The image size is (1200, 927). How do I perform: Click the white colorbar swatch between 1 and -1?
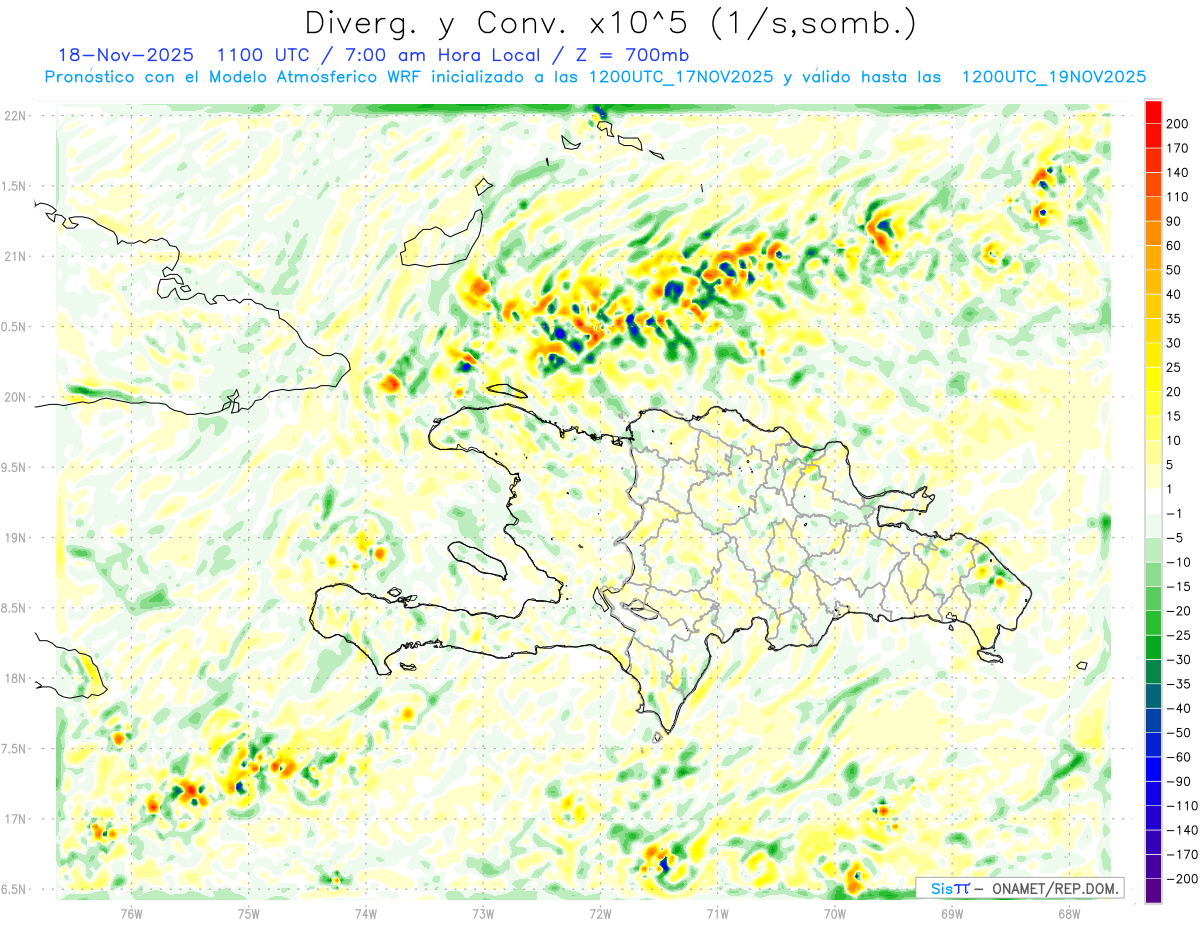pyautogui.click(x=1152, y=502)
